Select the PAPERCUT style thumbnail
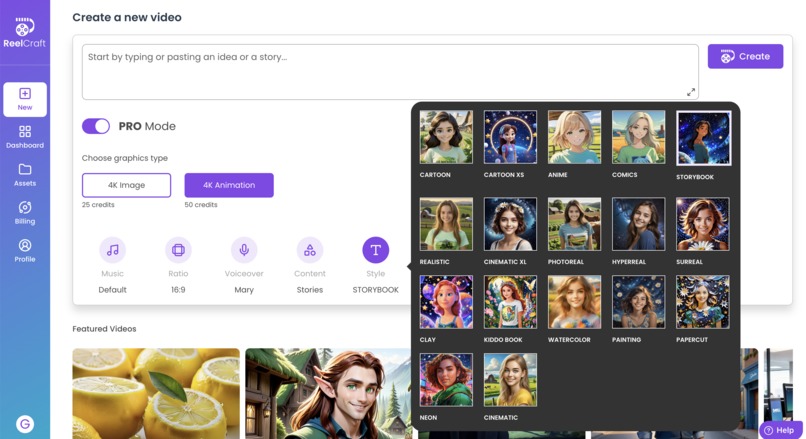 (x=703, y=302)
